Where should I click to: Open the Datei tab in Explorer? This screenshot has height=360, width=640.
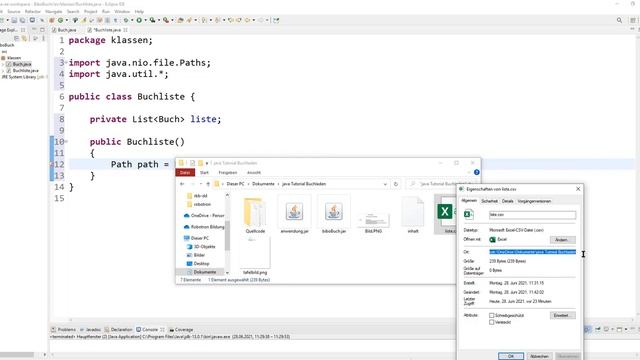click(185, 173)
